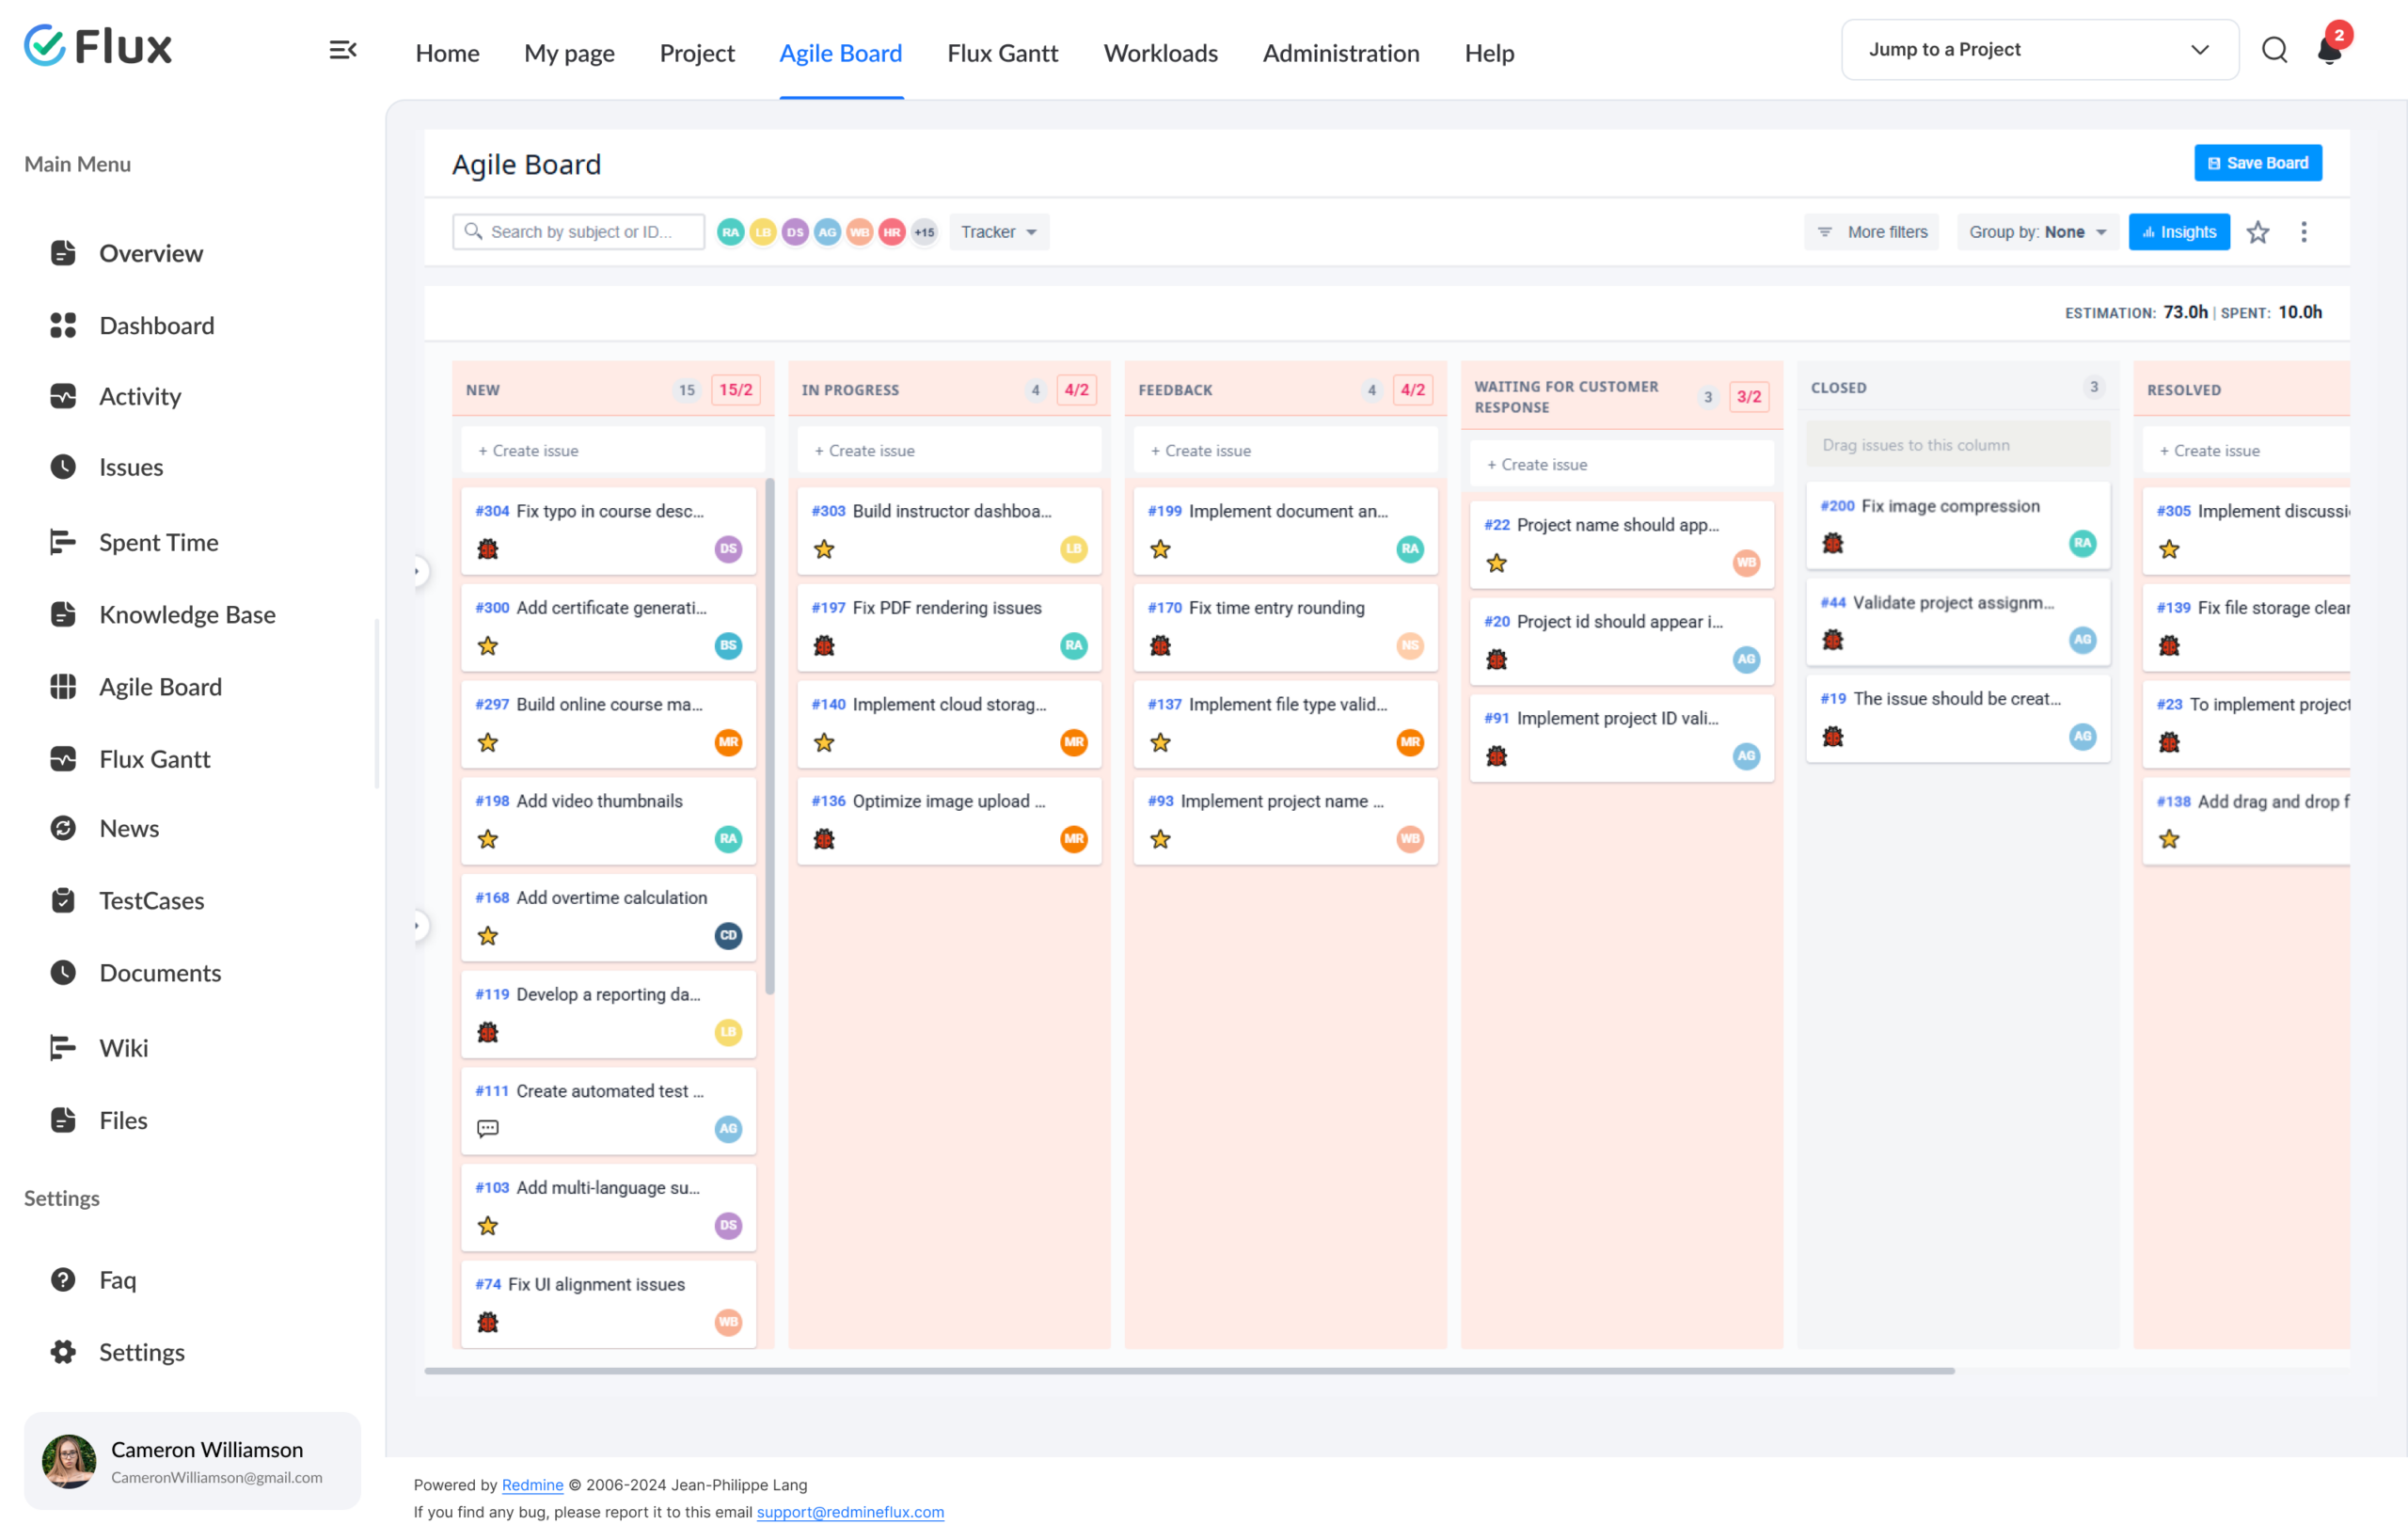Click the News sidebar icon

[x=63, y=828]
